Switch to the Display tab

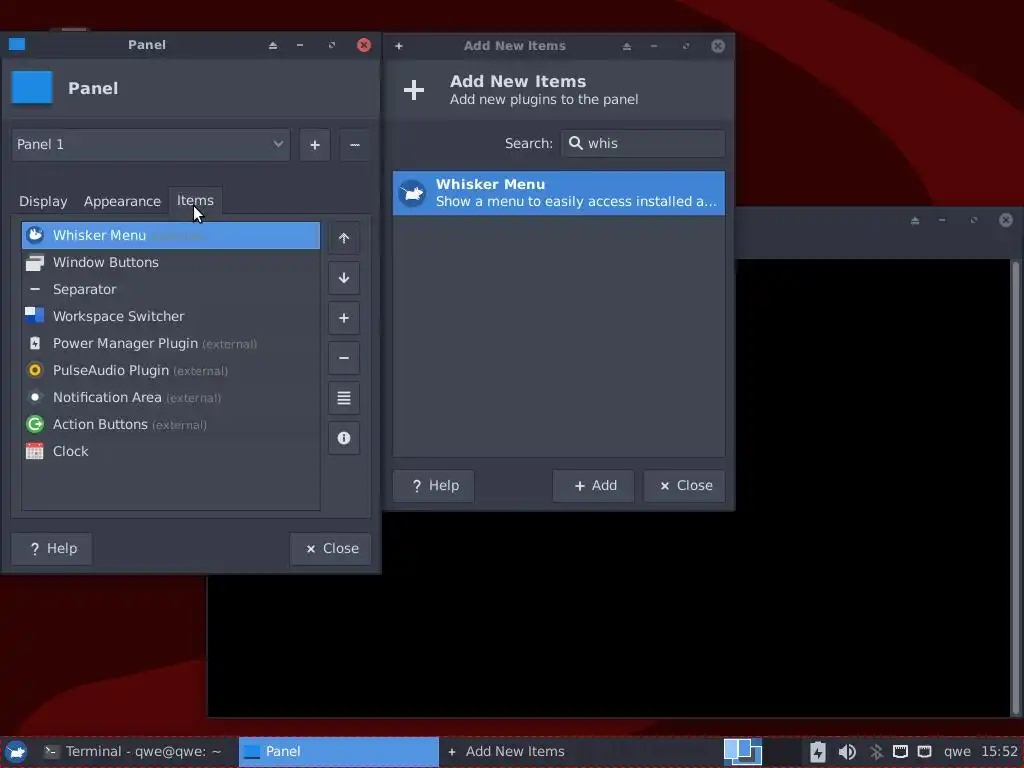click(x=43, y=201)
